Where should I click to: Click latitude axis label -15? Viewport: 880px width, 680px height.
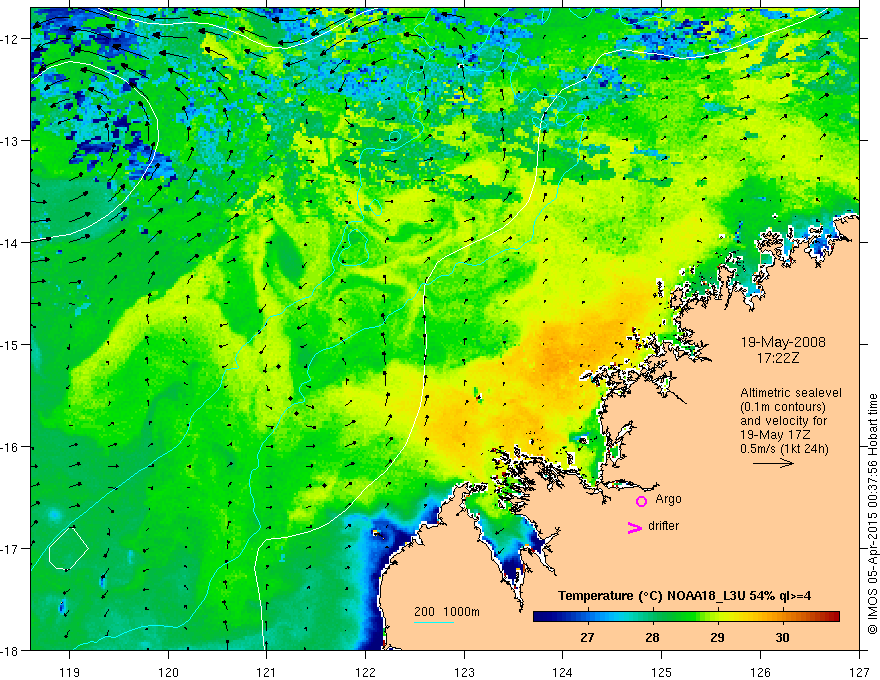click(x=10, y=344)
